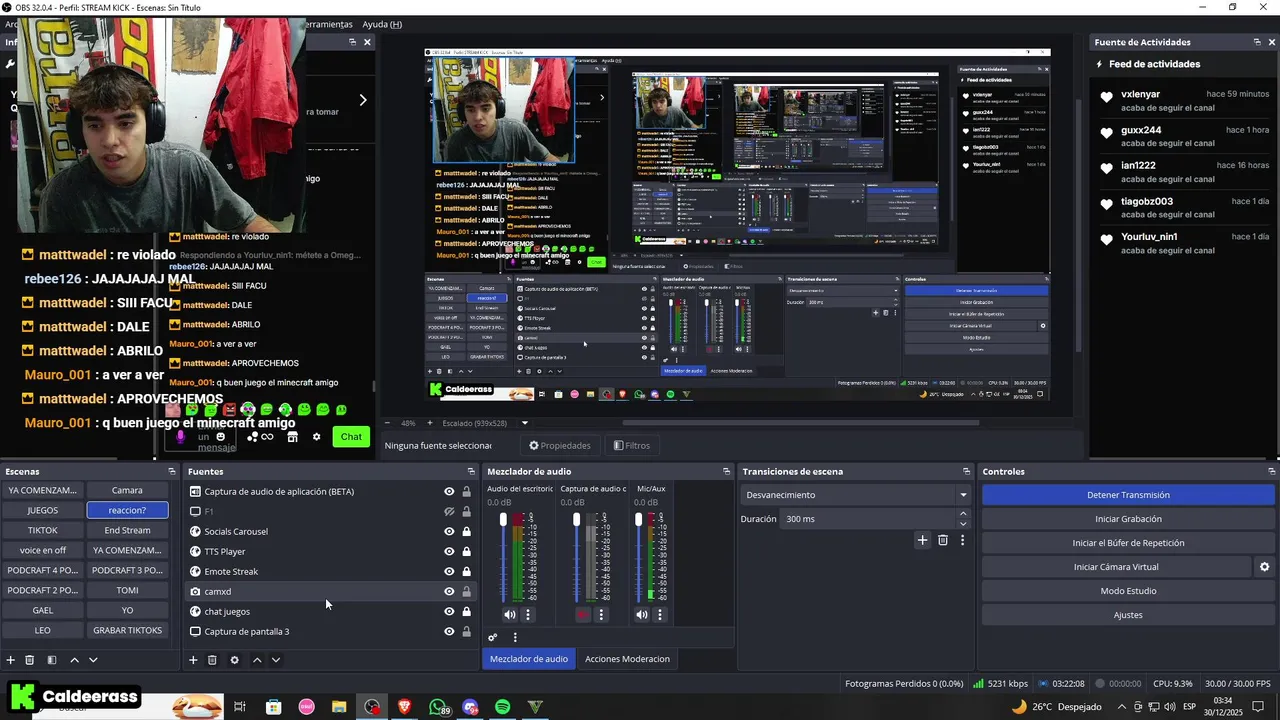The image size is (1280, 720).
Task: Mute the Mic/Aux channel
Action: 642,615
